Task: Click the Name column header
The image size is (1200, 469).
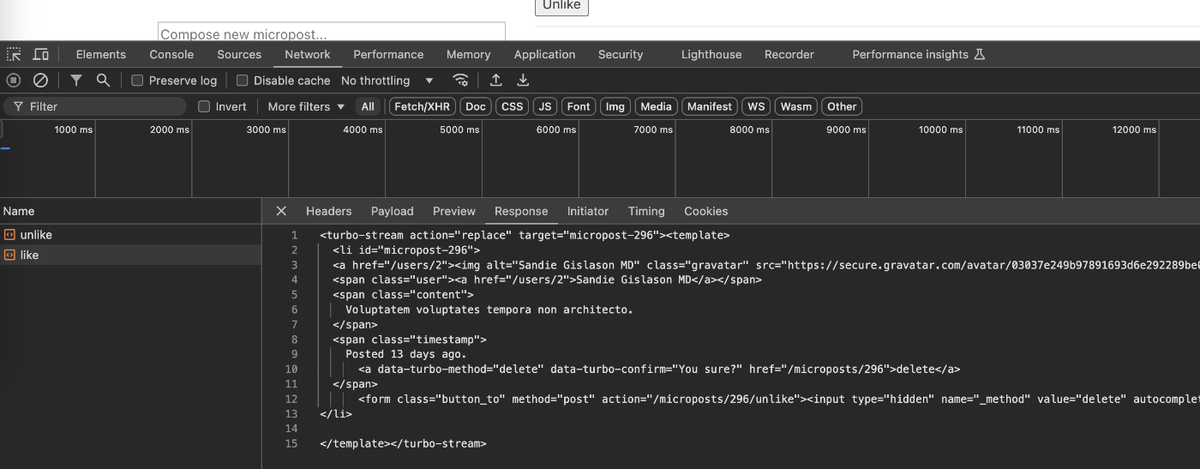Action: pyautogui.click(x=130, y=211)
